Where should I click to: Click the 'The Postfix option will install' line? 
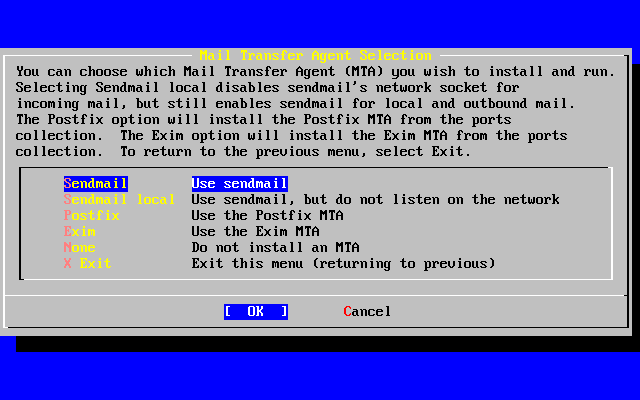pos(263,120)
